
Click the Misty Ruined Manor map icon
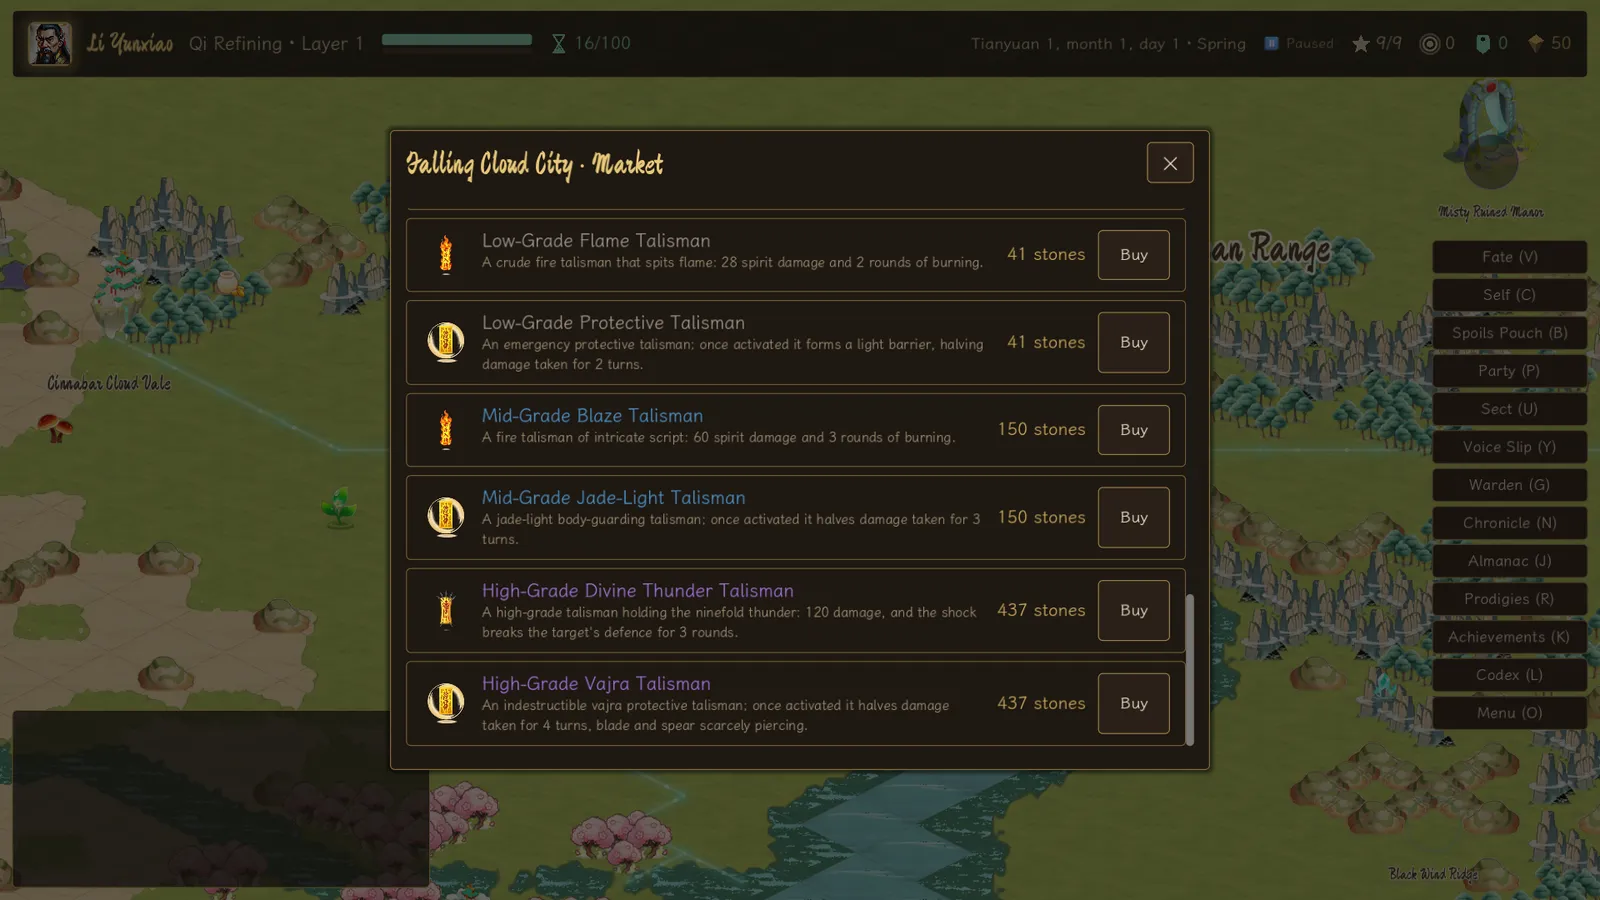[x=1490, y=136]
